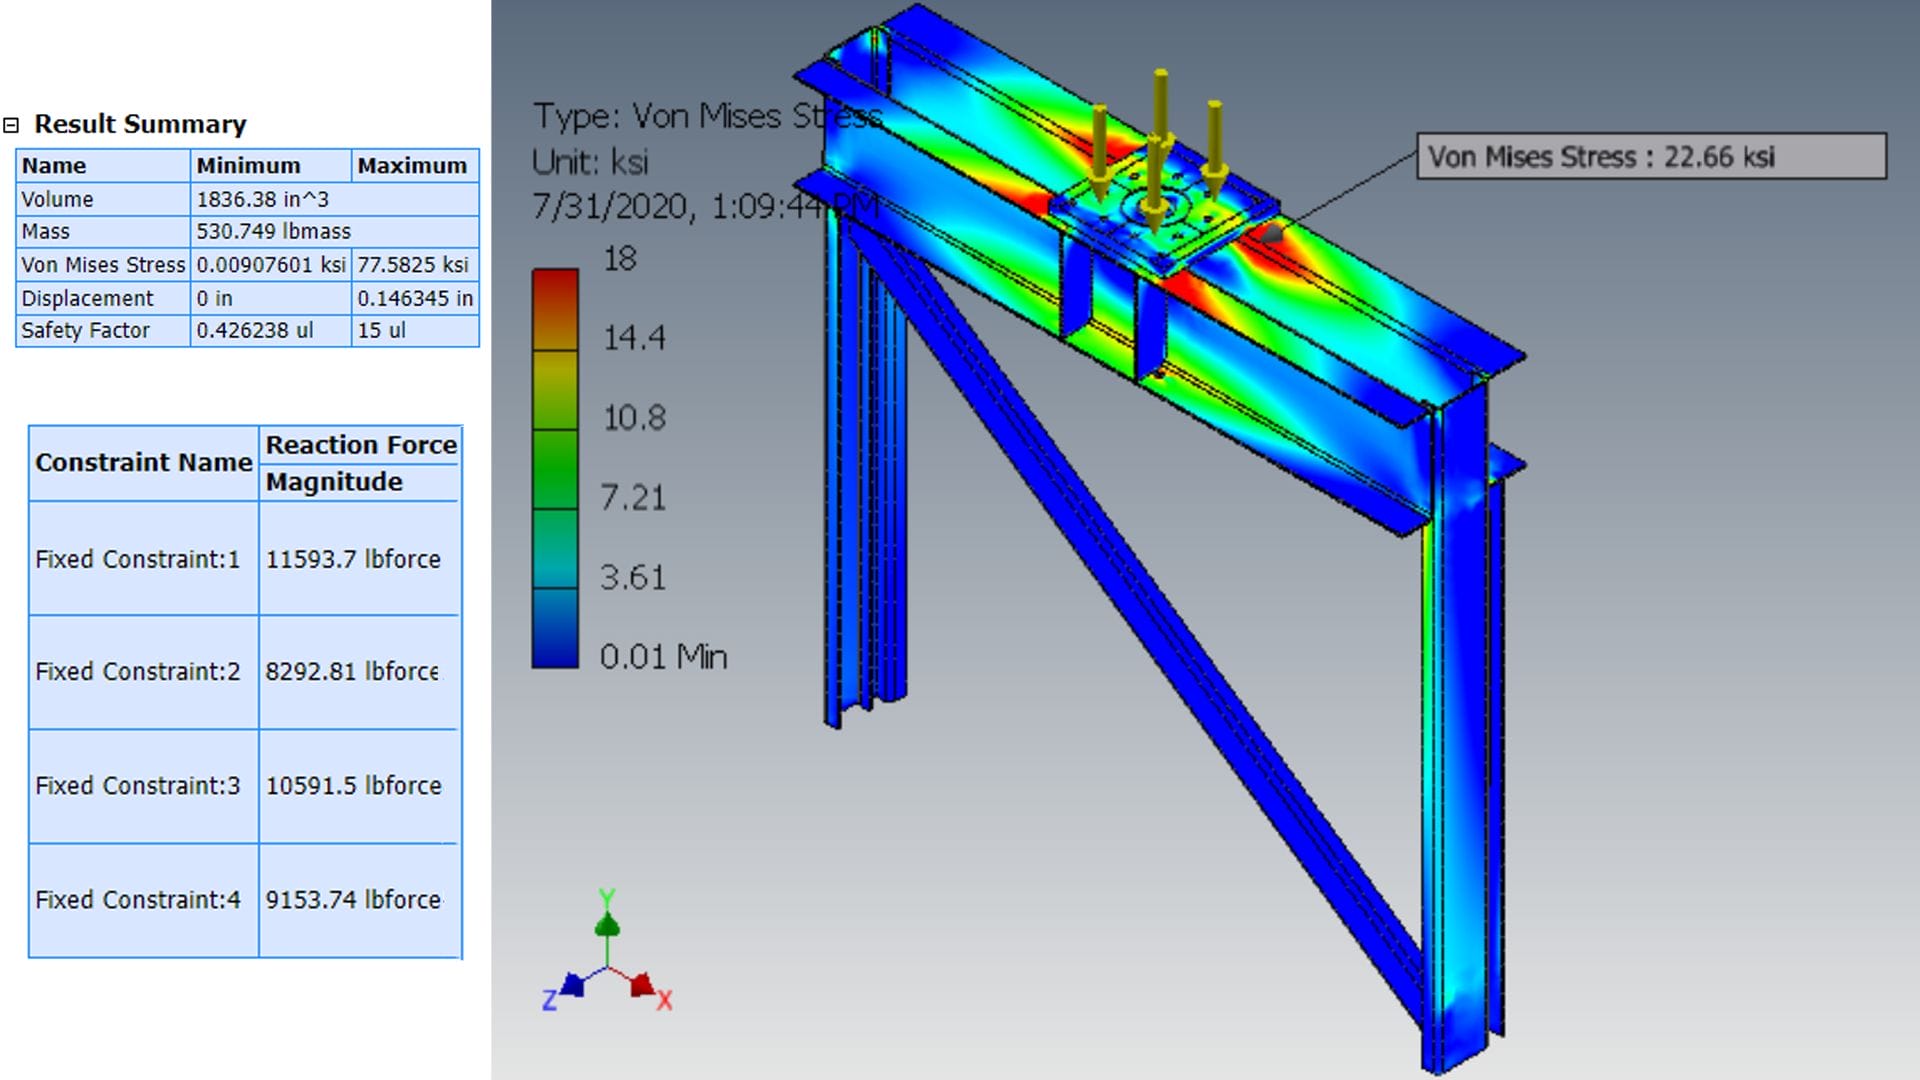
Task: Click the Von Mises Stress probe label
Action: click(x=1651, y=157)
